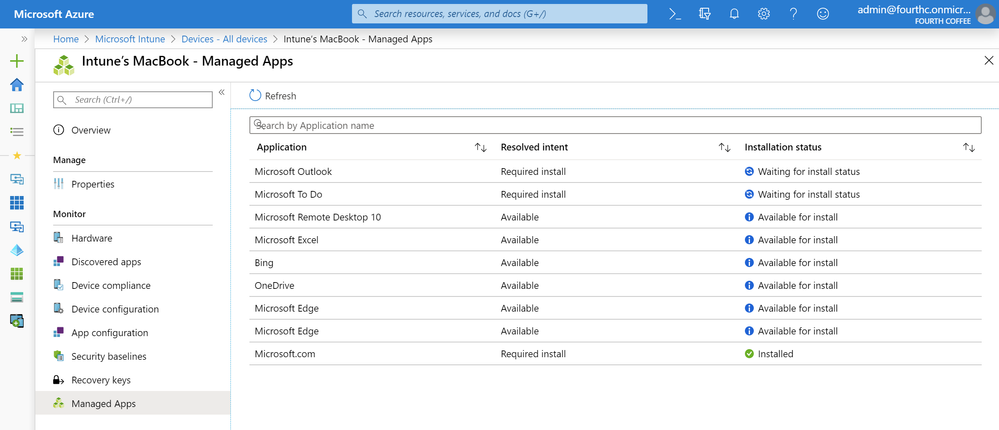Click the green grid icon in left rail

click(x=17, y=274)
